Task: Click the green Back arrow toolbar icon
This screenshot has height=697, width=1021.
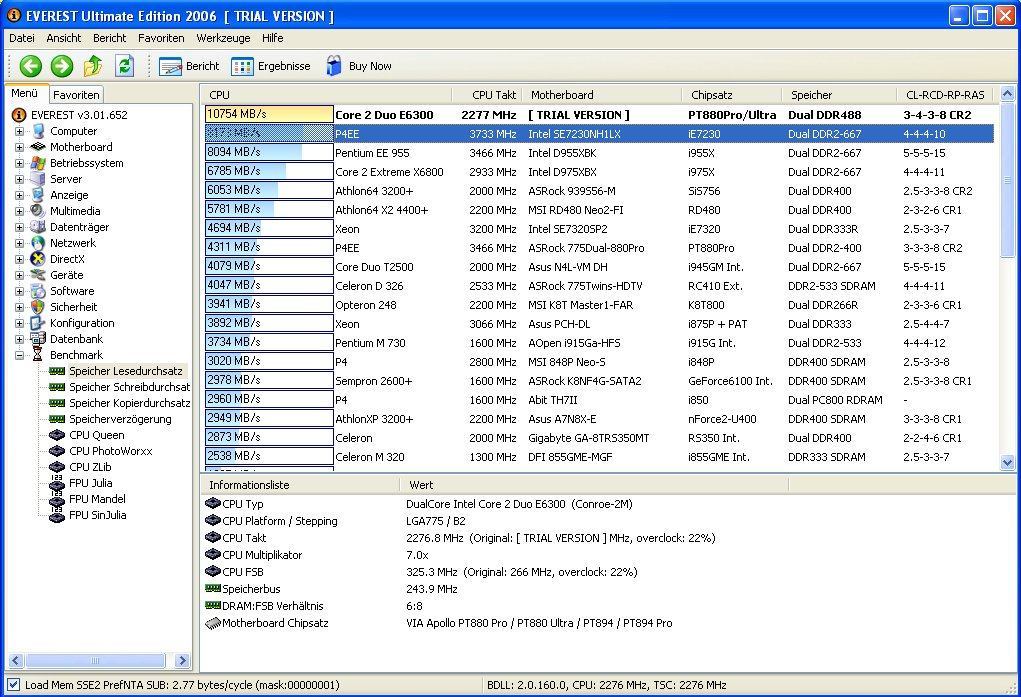Action: pyautogui.click(x=31, y=66)
